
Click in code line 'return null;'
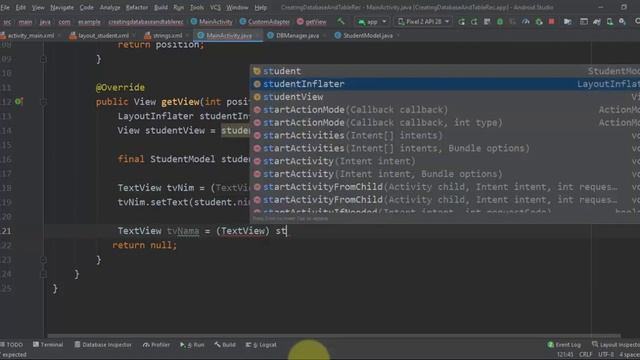click(144, 245)
